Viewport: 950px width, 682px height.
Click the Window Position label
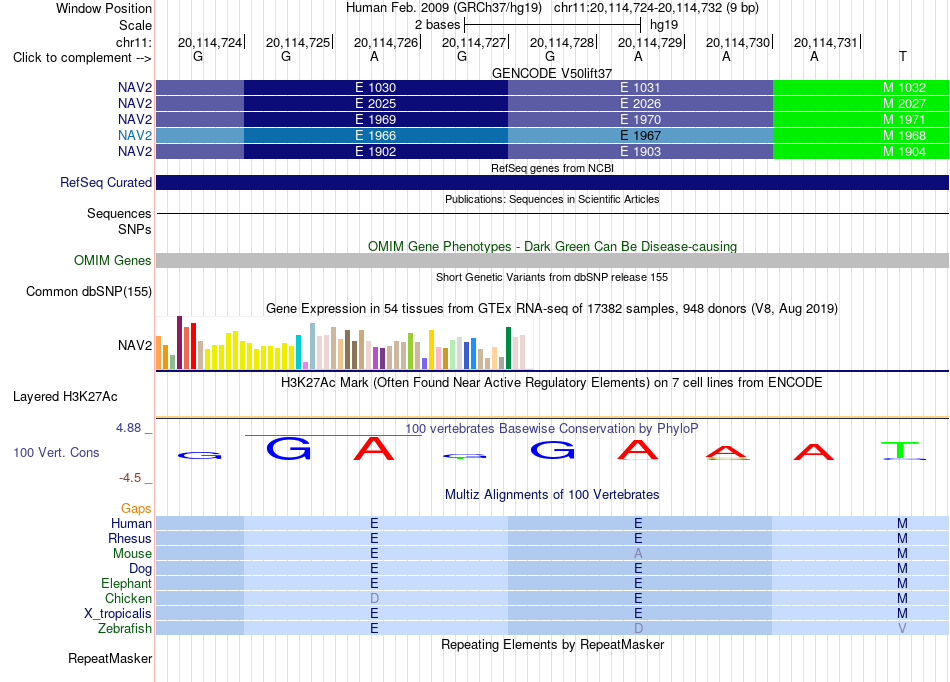104,8
